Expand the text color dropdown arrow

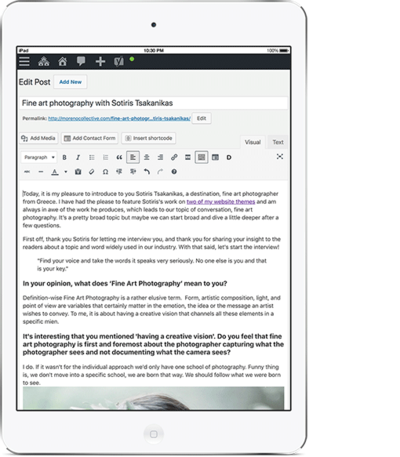(x=66, y=172)
